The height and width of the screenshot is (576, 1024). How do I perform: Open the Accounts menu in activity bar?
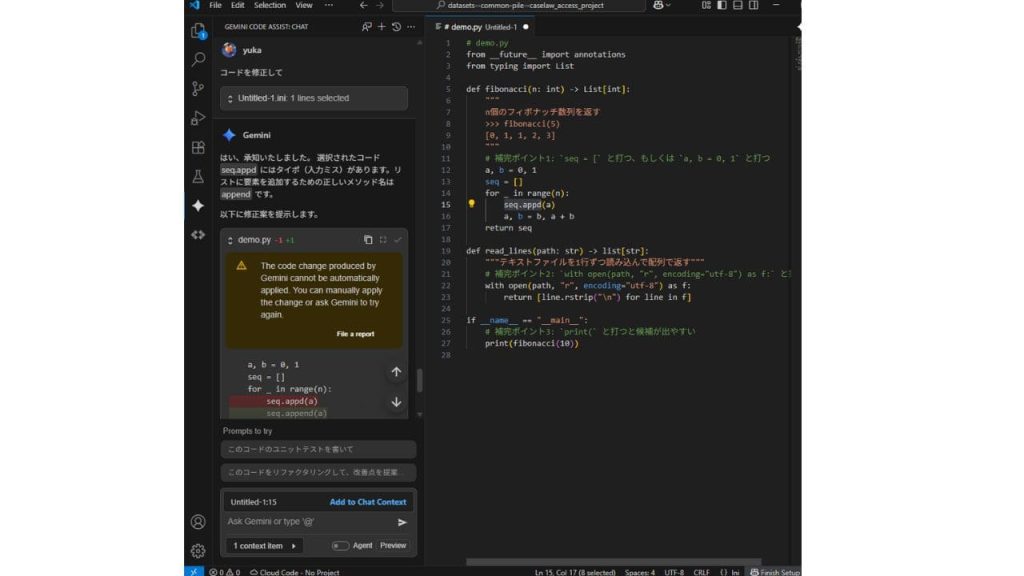pyautogui.click(x=198, y=522)
